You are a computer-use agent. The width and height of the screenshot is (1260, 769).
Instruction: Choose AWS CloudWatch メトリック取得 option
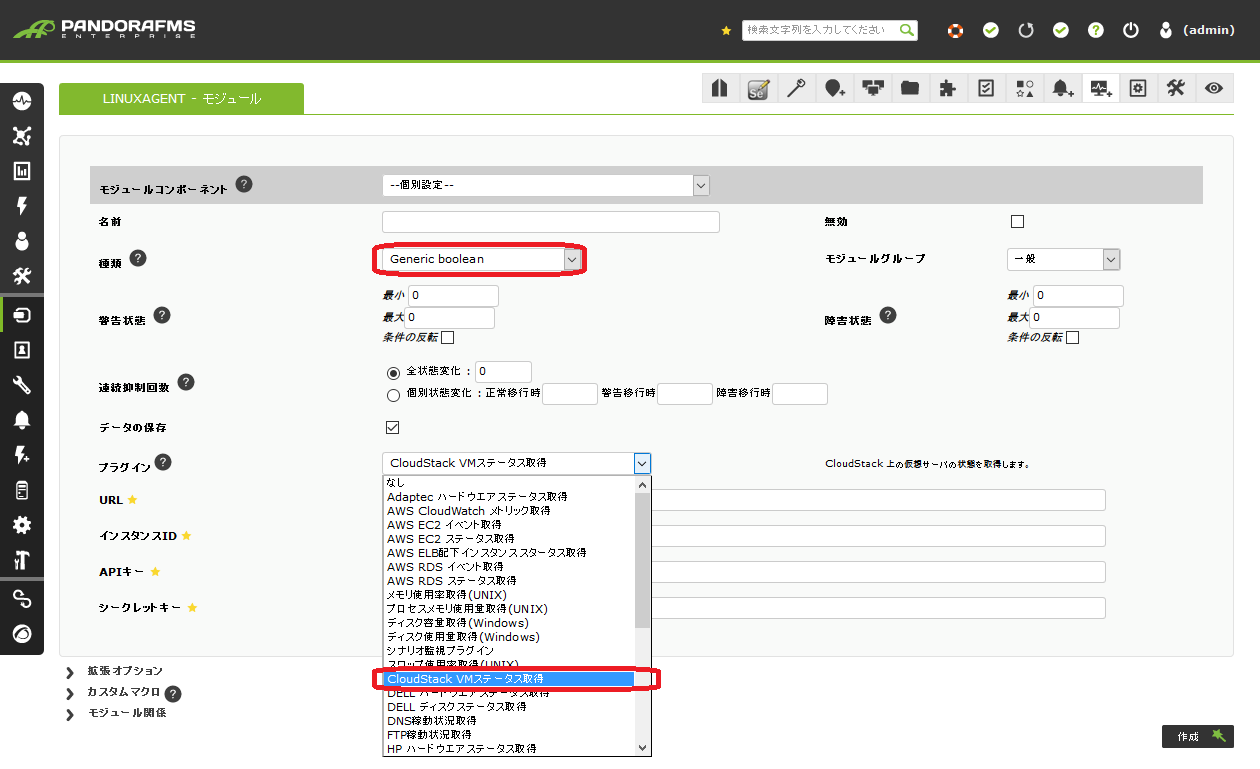509,510
